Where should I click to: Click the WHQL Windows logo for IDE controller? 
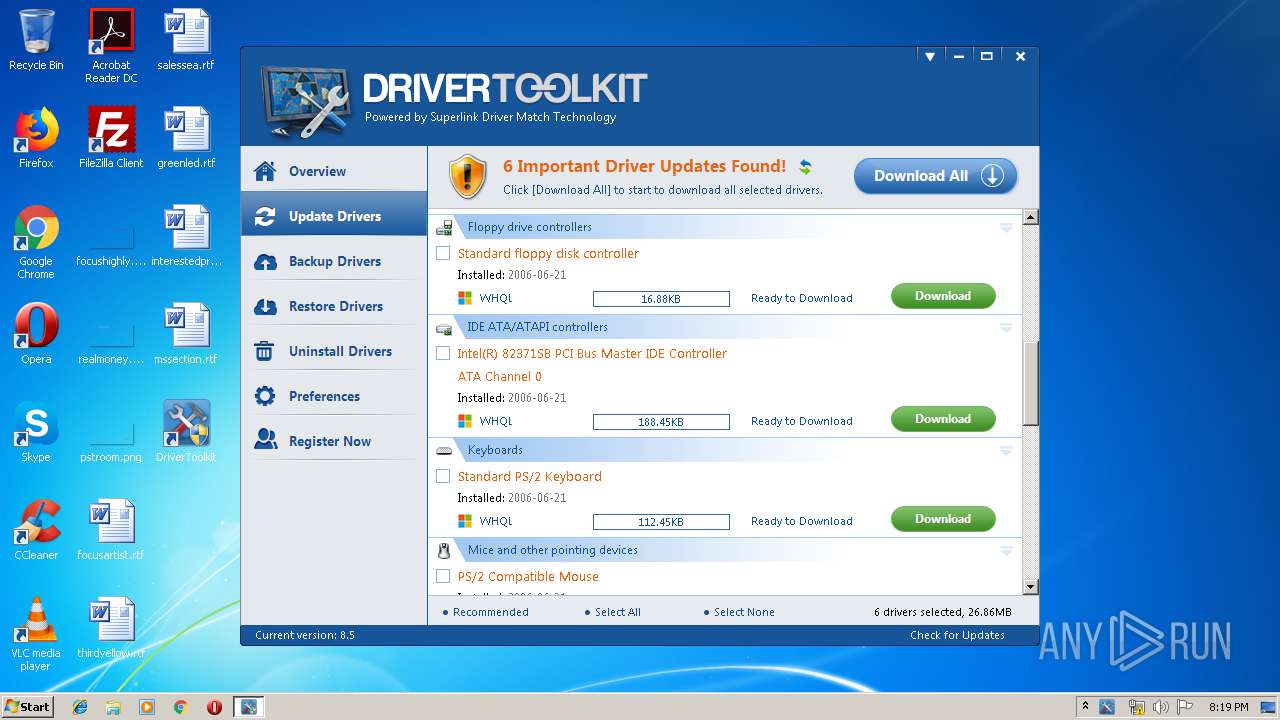point(465,421)
